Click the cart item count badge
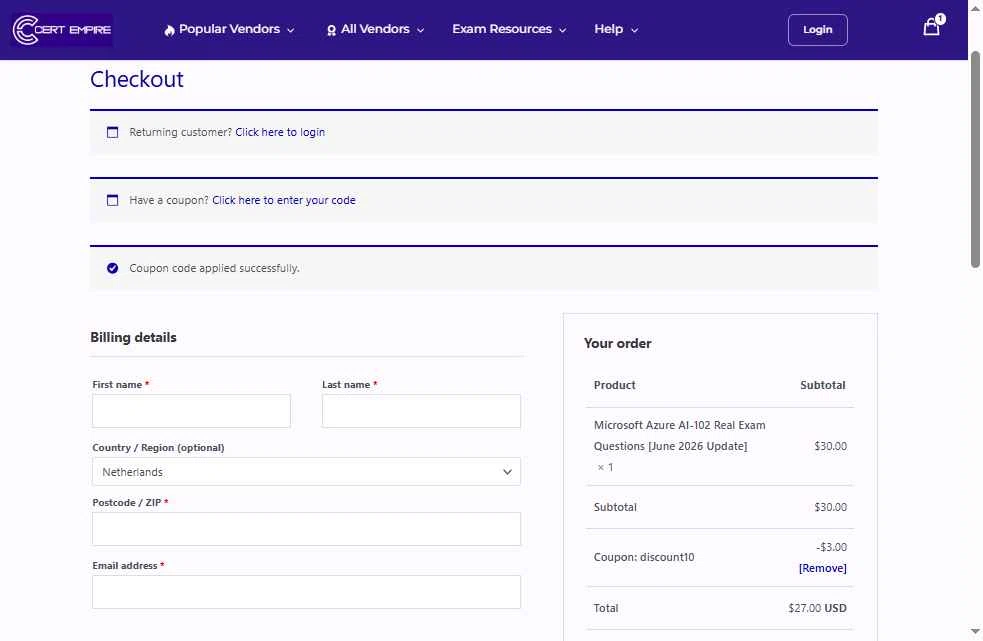Image resolution: width=983 pixels, height=641 pixels. (940, 19)
